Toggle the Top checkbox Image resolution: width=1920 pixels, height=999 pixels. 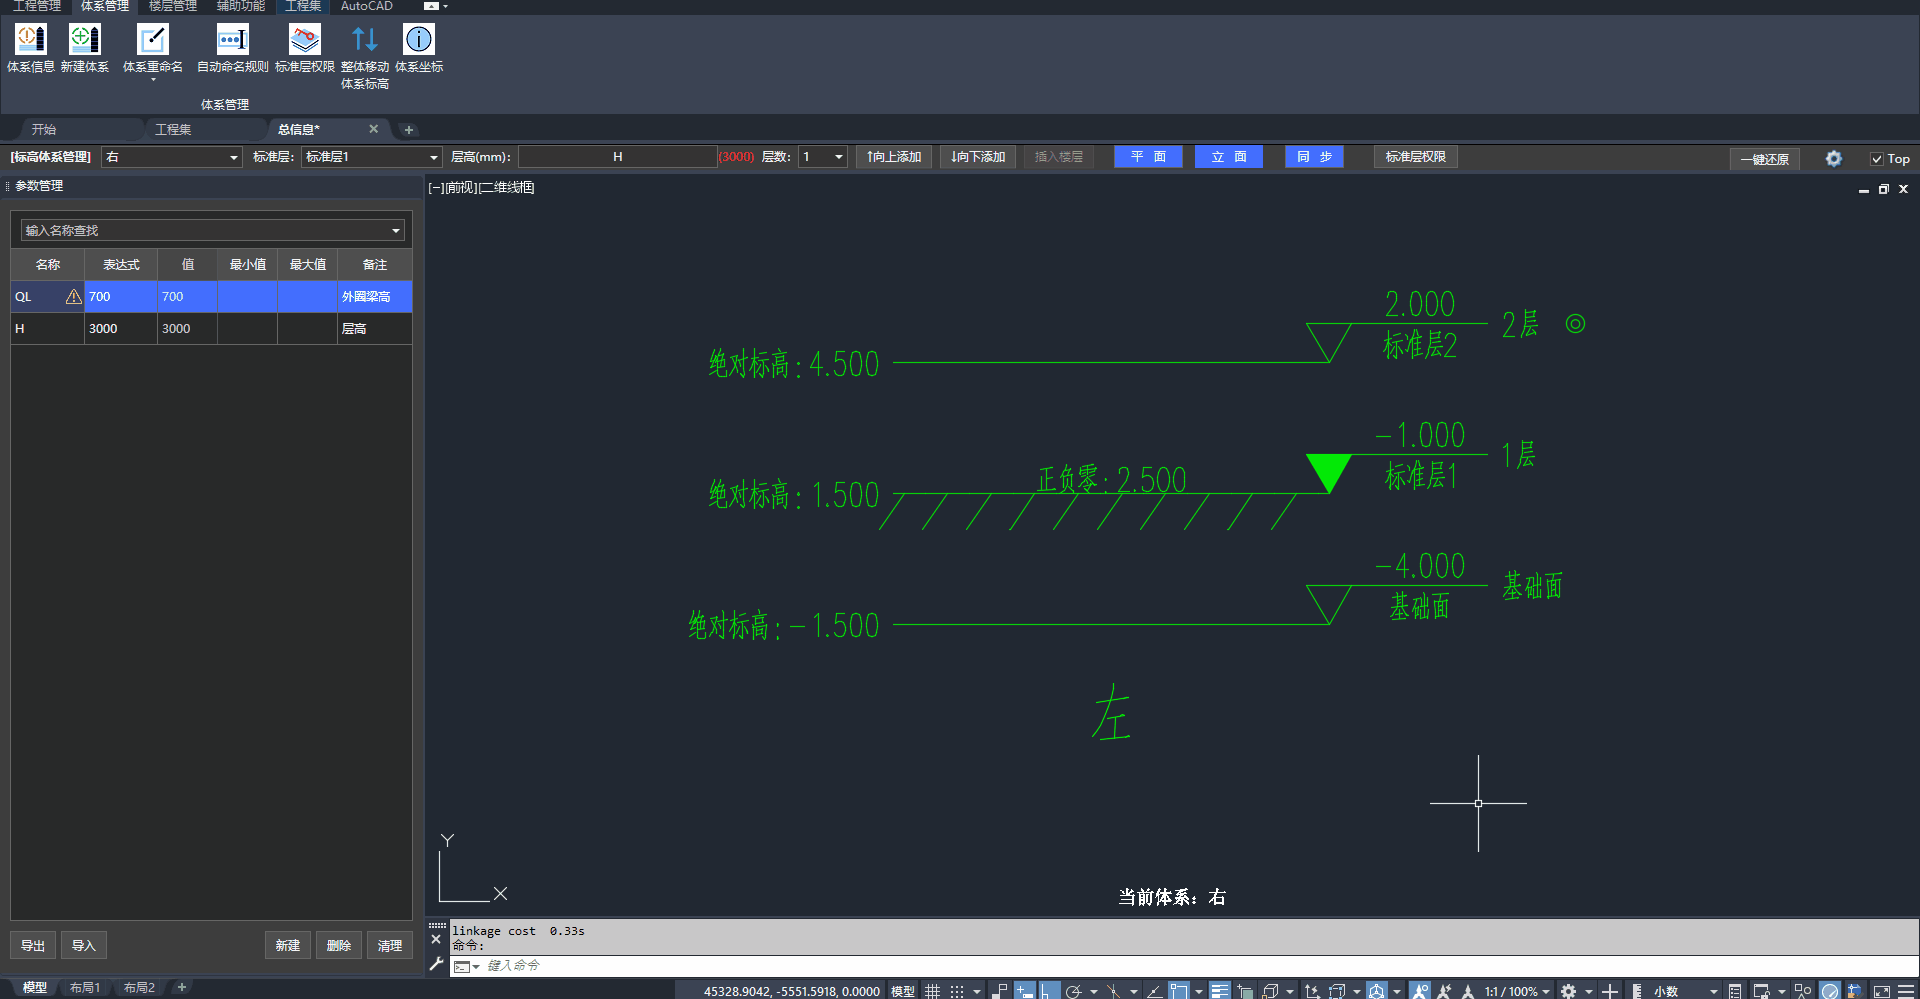tap(1877, 159)
